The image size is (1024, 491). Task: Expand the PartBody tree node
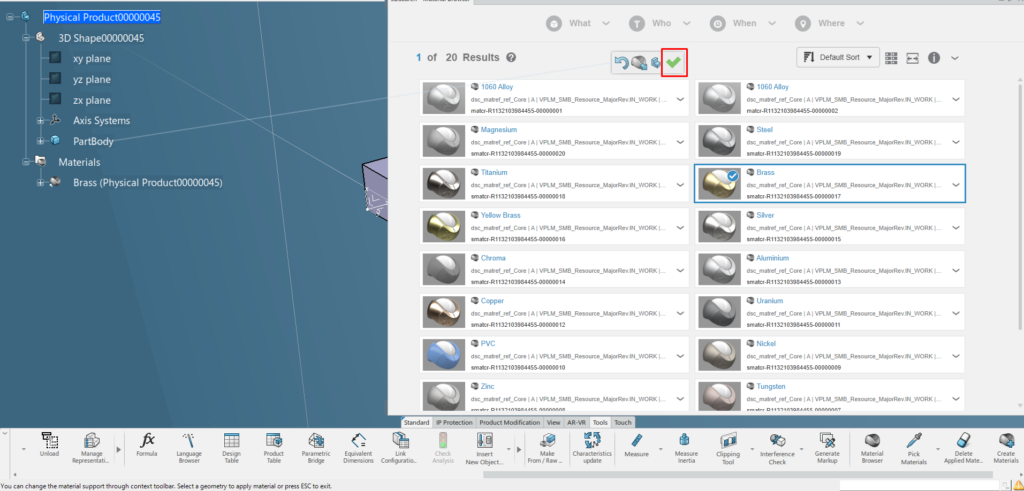[x=40, y=141]
